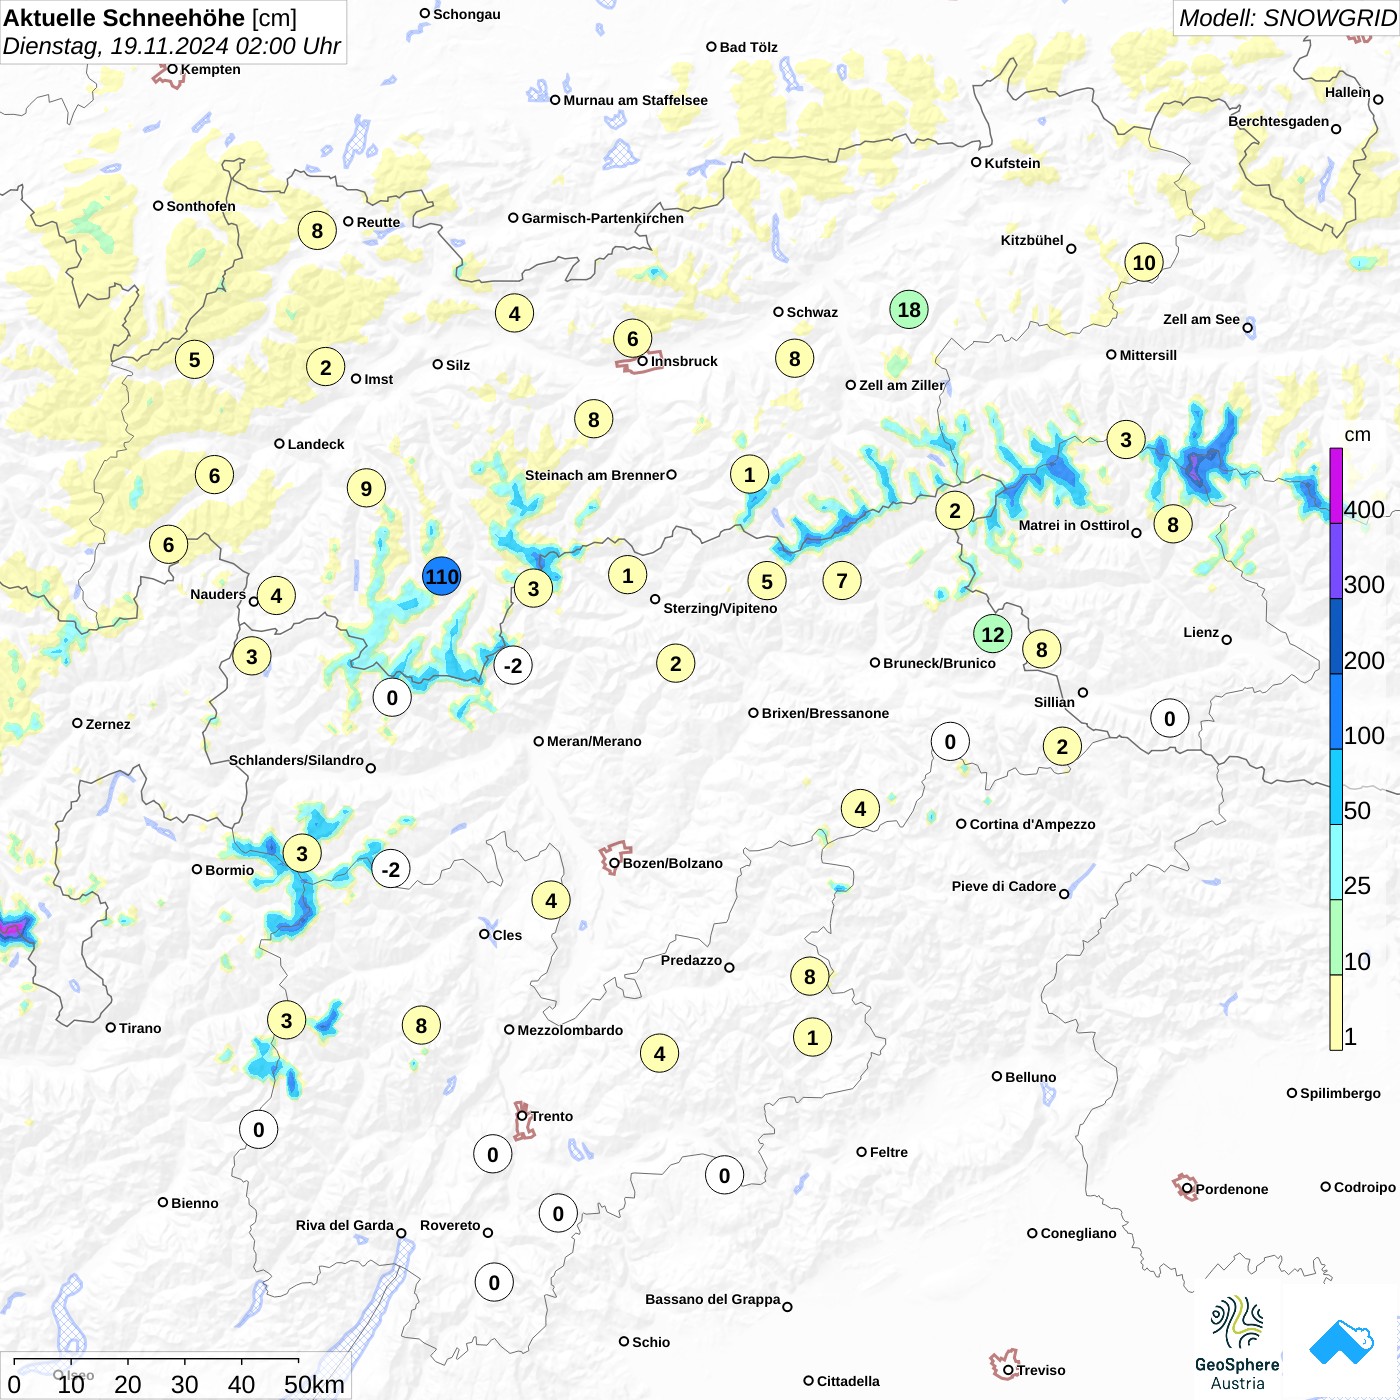1400x1400 pixels.
Task: Click the Lienz city label
Action: point(1201,632)
